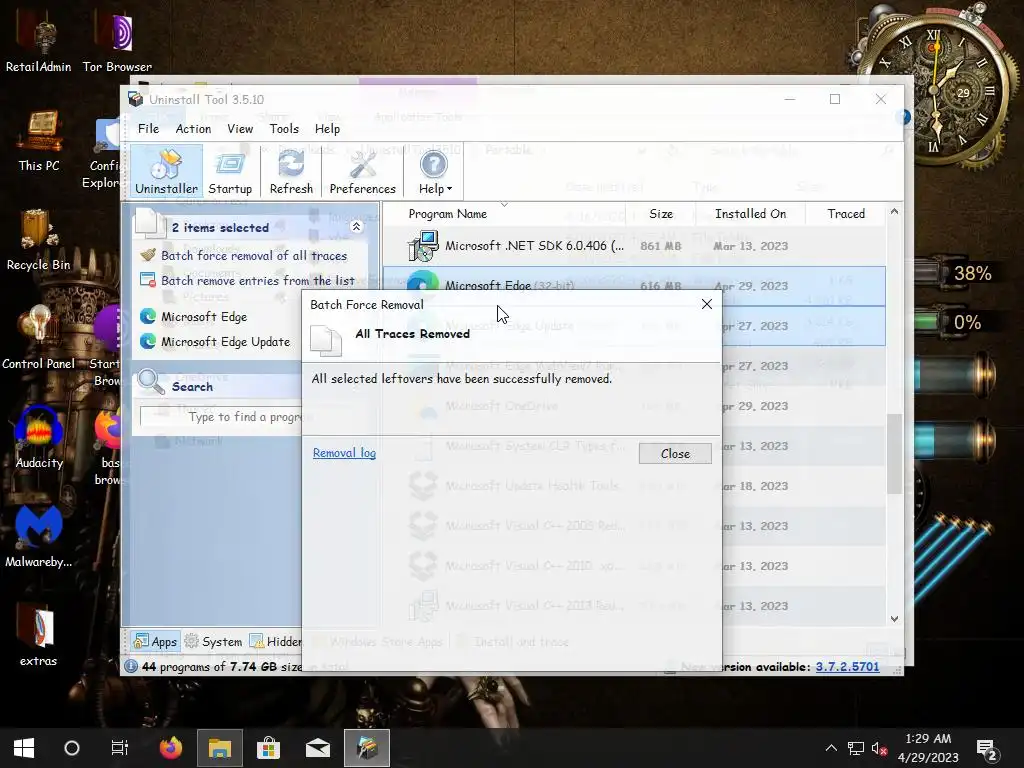Open the Malwarebytes desktop icon

click(39, 536)
